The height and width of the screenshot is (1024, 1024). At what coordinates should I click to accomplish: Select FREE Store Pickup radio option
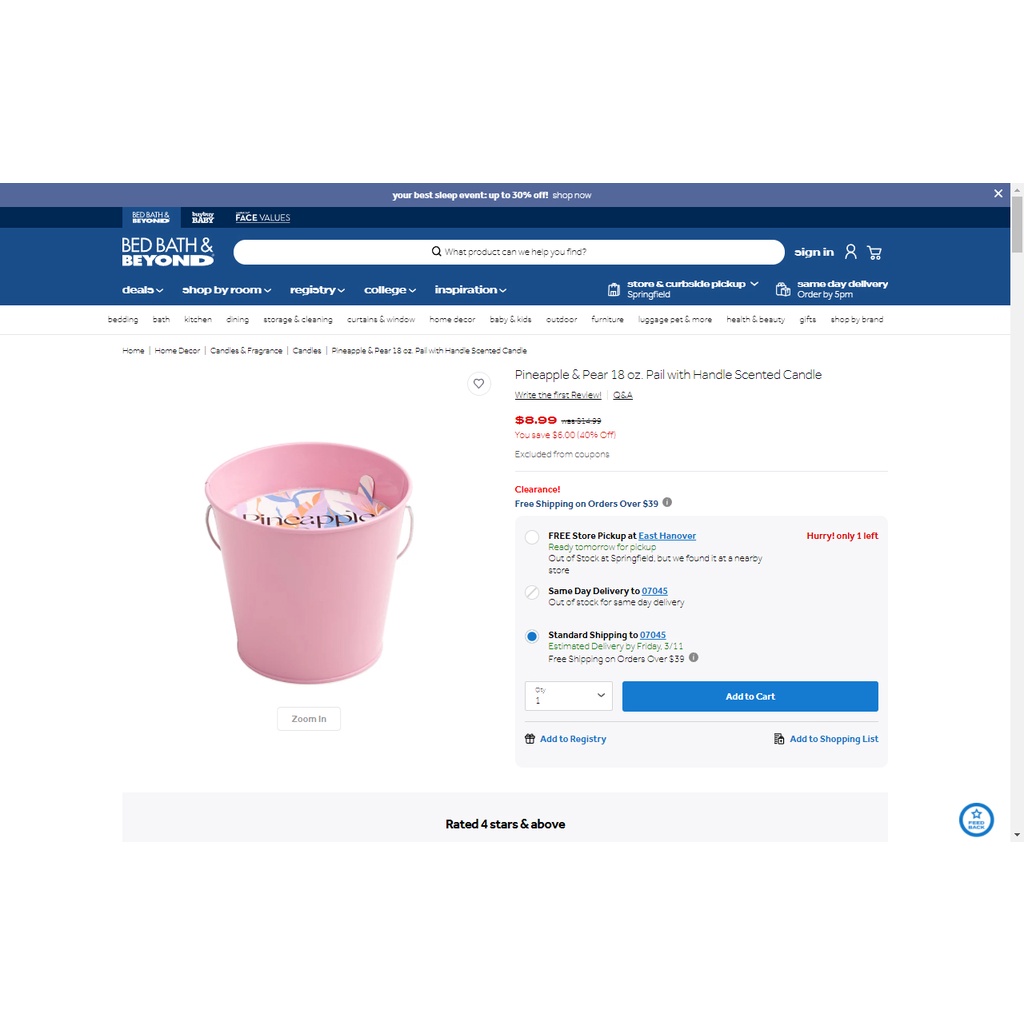(532, 537)
